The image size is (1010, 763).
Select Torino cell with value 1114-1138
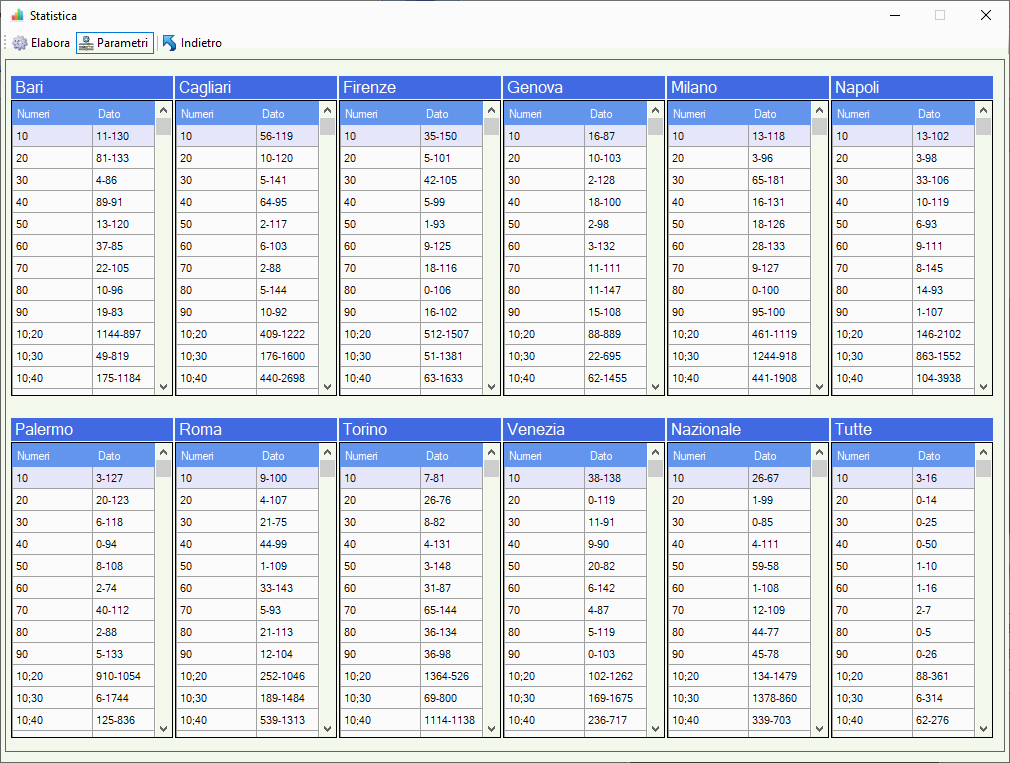coord(452,720)
